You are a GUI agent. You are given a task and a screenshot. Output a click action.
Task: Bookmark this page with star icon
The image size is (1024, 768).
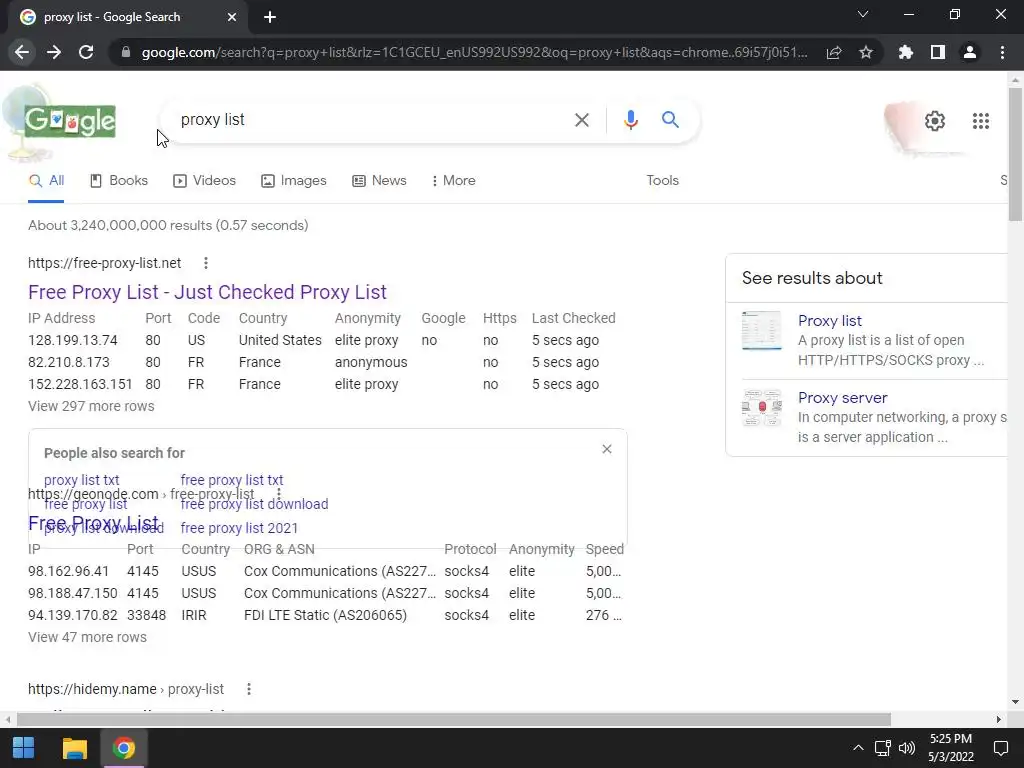866,52
